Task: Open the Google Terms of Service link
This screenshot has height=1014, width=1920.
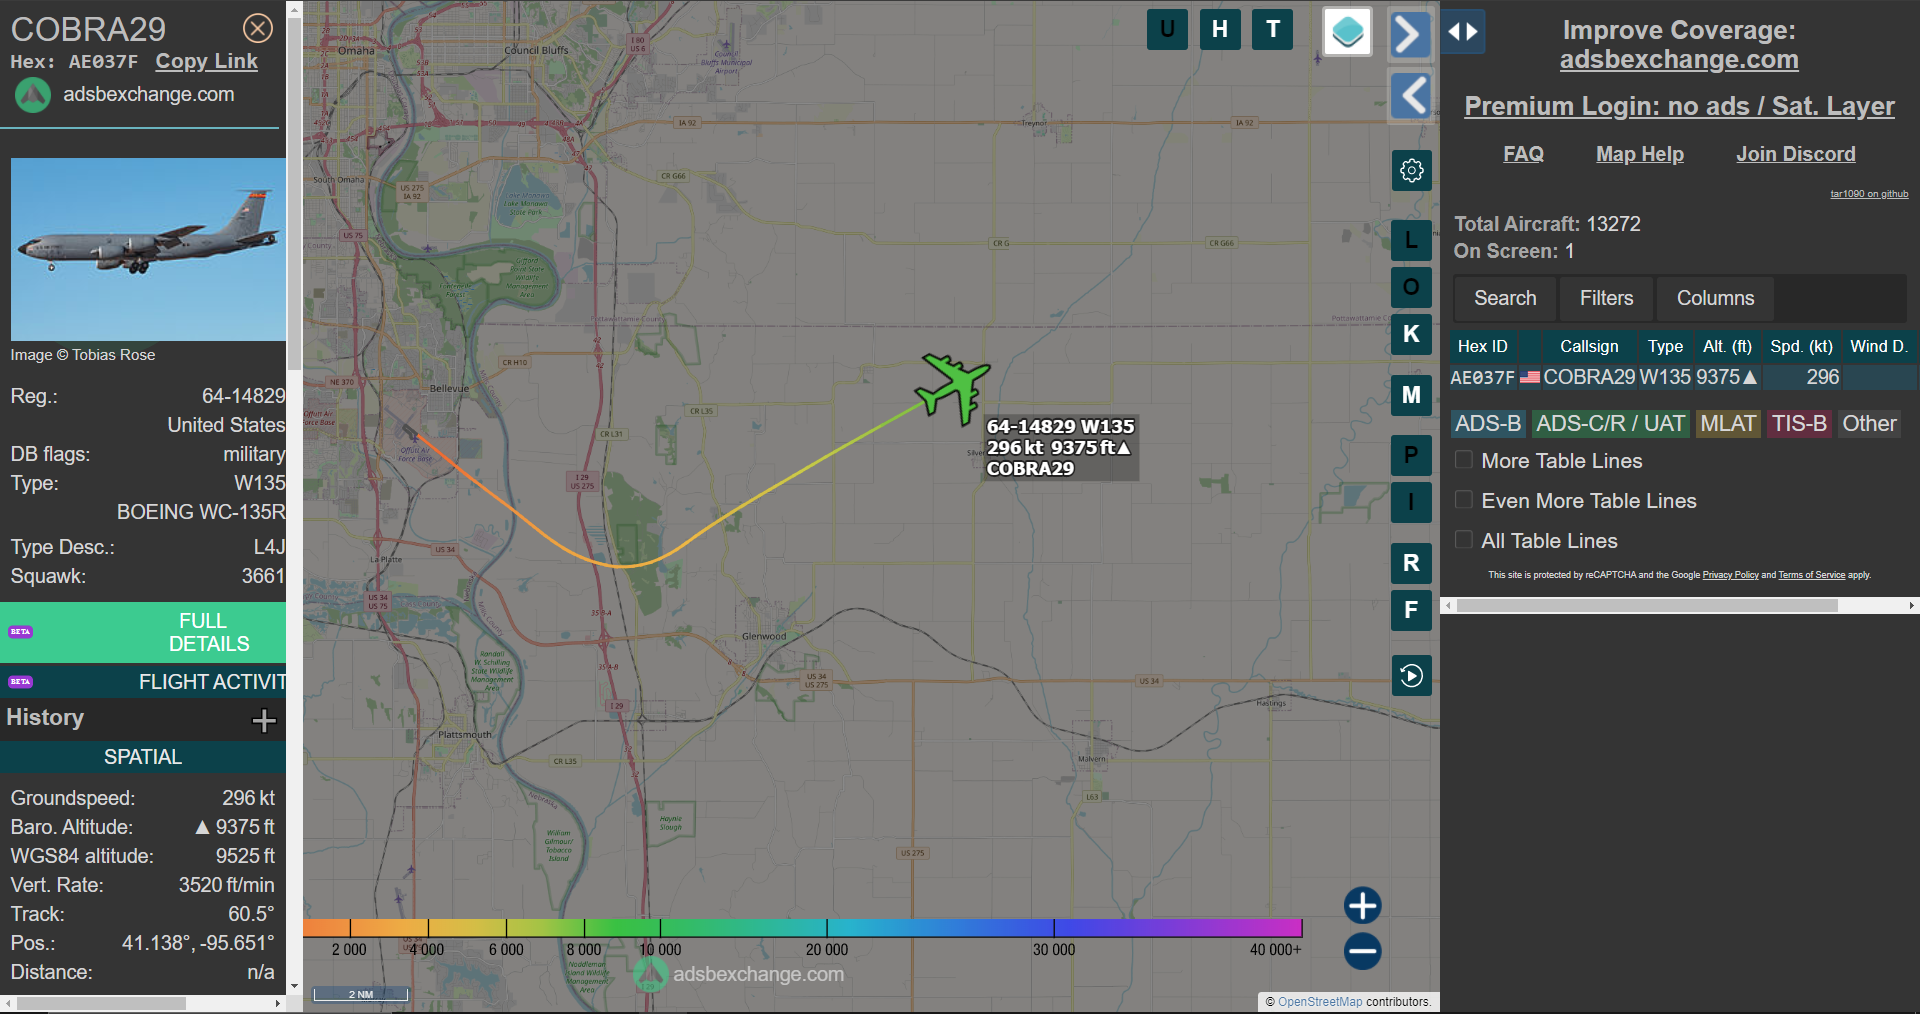Action: pyautogui.click(x=1811, y=575)
